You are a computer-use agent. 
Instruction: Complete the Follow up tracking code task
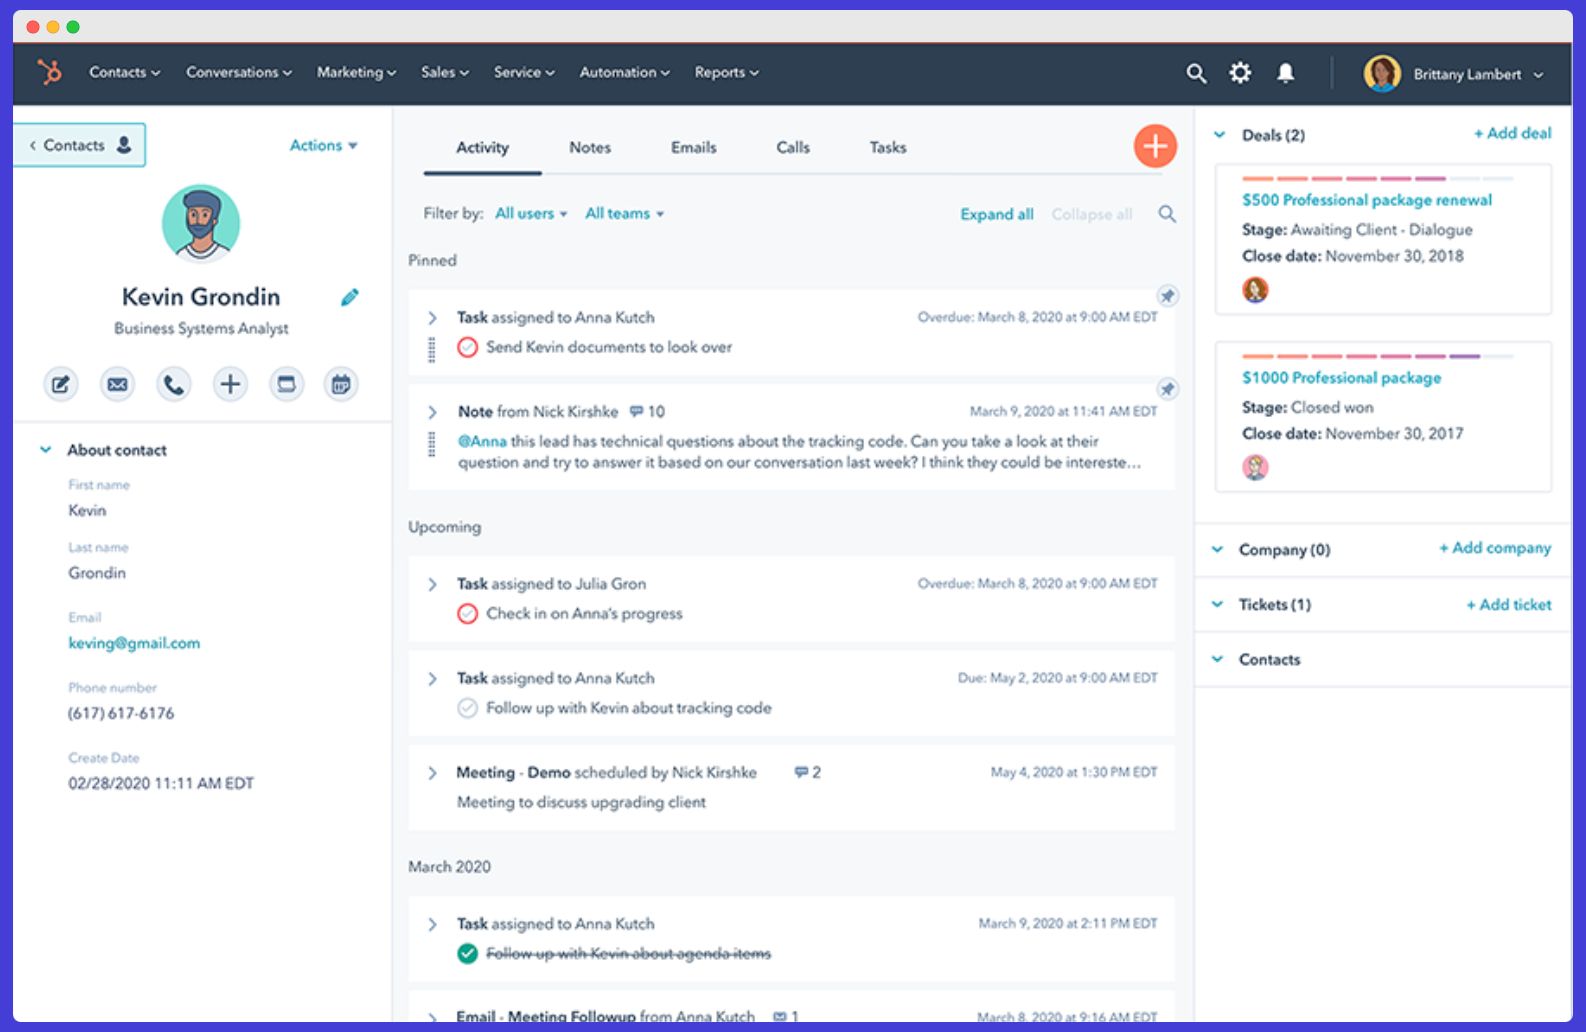pos(467,708)
